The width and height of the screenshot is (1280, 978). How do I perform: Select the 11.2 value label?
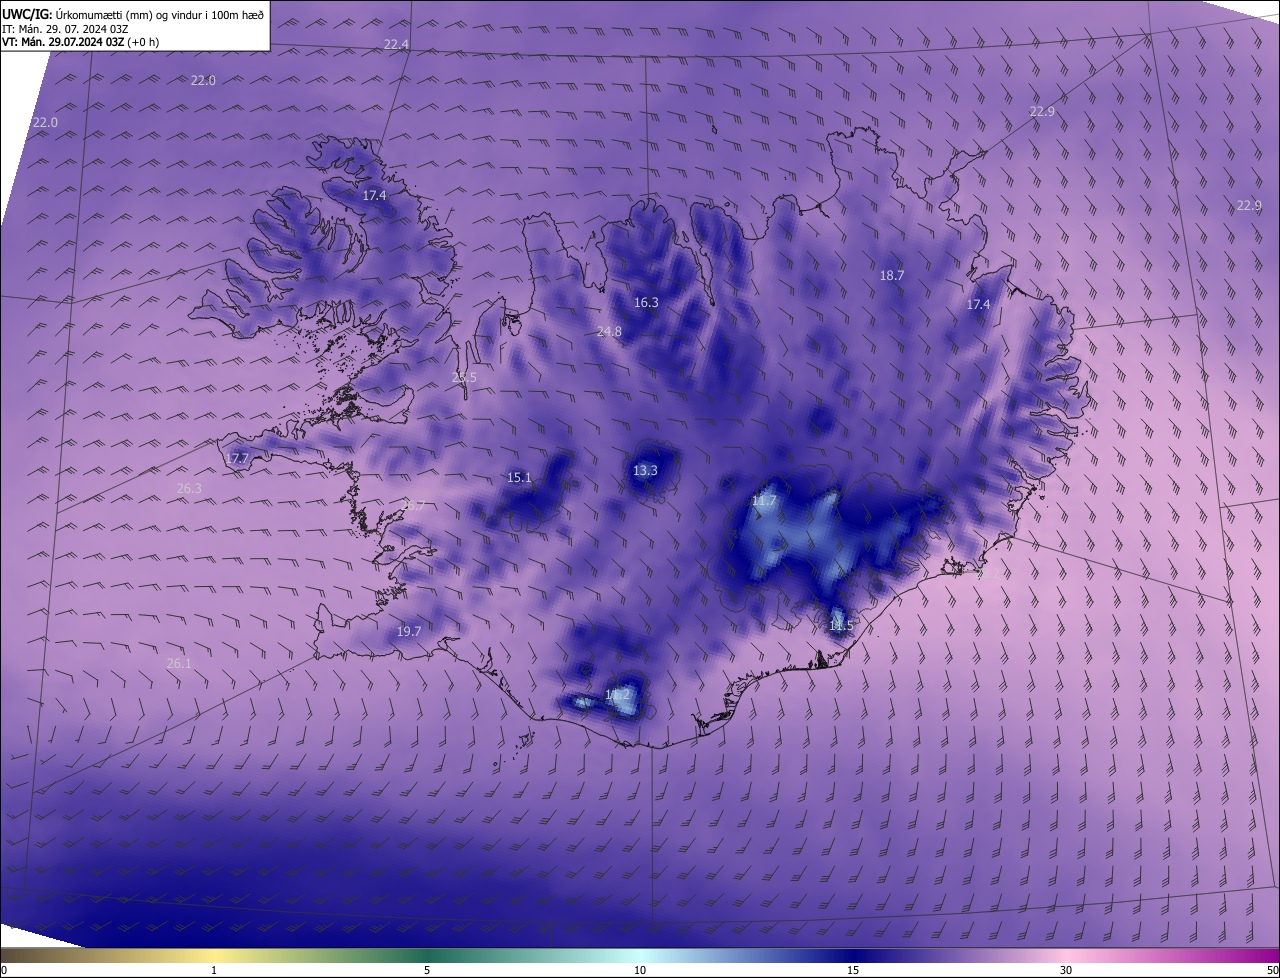tap(618, 694)
